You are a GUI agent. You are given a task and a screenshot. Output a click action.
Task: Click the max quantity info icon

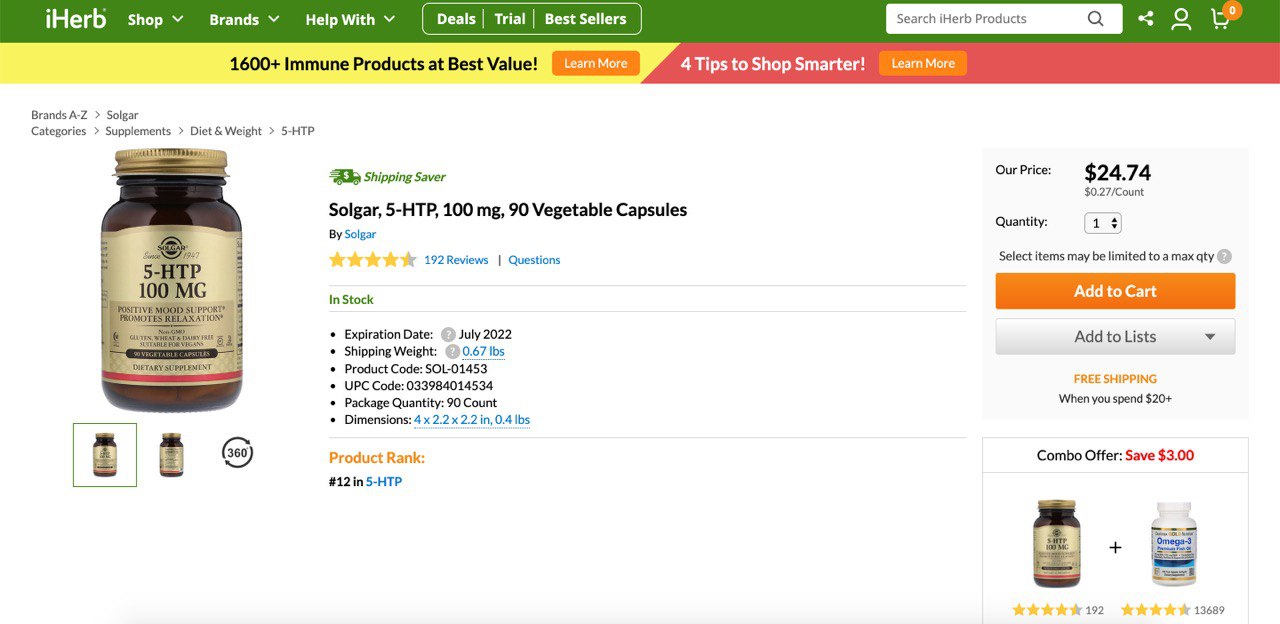[x=1225, y=256]
